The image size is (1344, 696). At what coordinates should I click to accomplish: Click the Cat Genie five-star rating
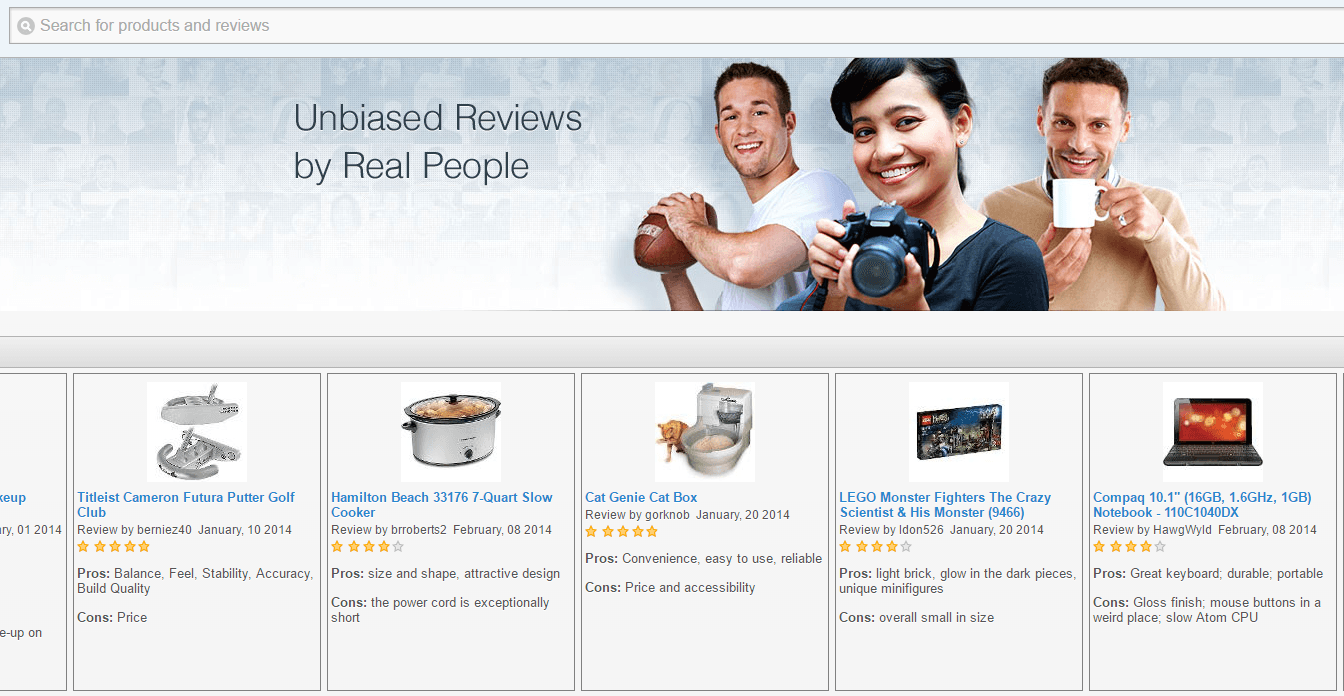(622, 532)
